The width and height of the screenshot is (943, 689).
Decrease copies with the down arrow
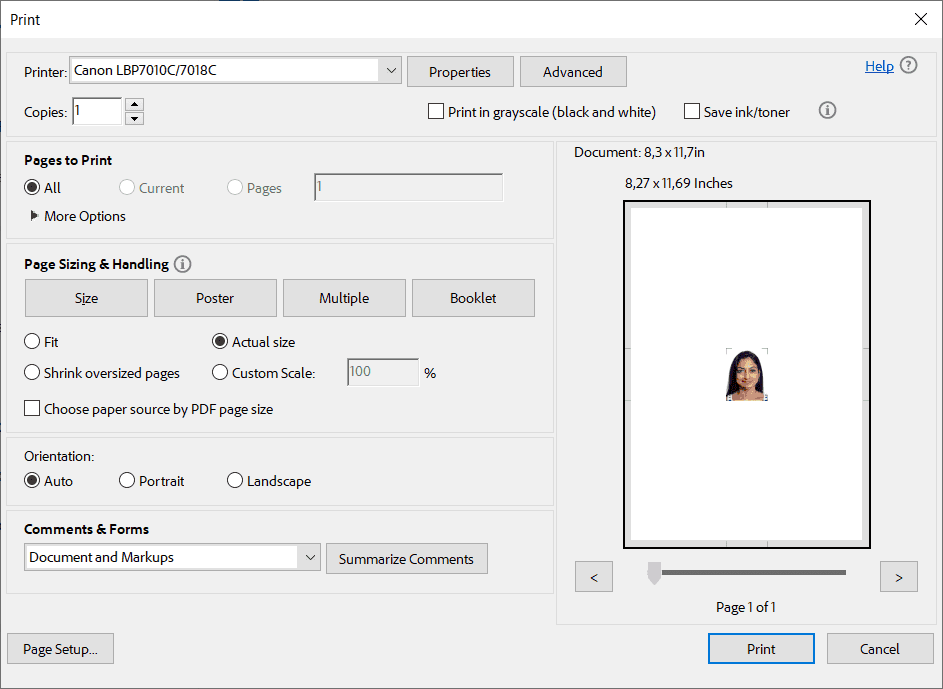click(x=135, y=118)
